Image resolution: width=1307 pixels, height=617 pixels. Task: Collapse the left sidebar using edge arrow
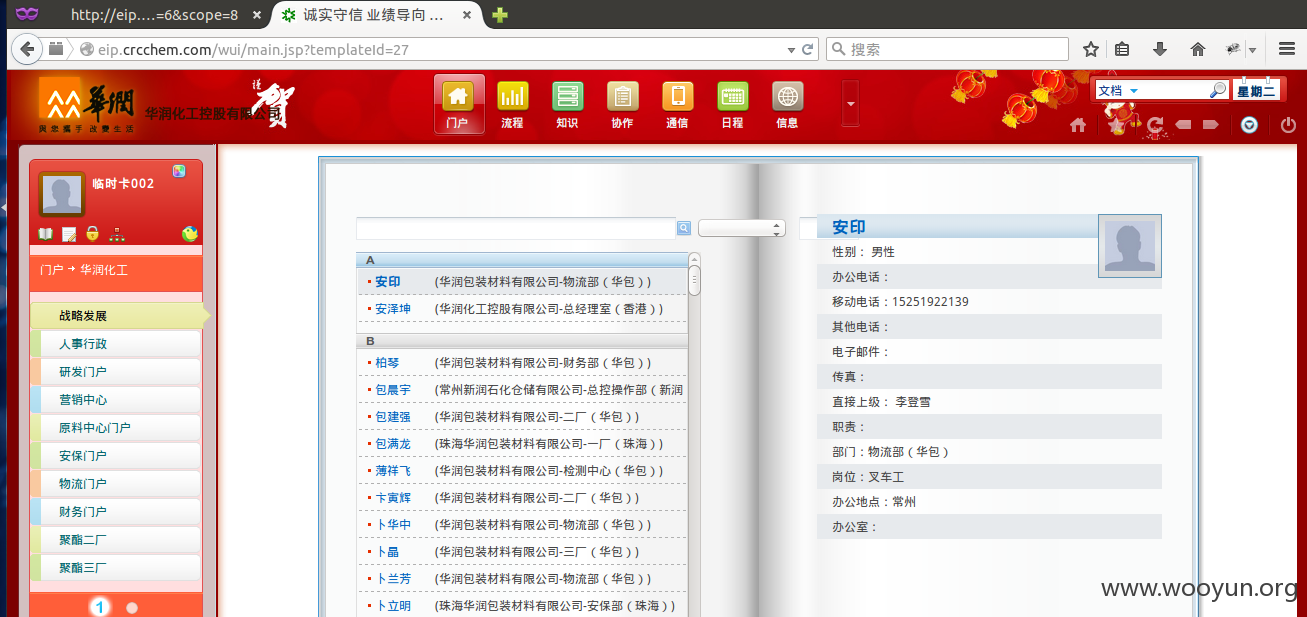3,206
